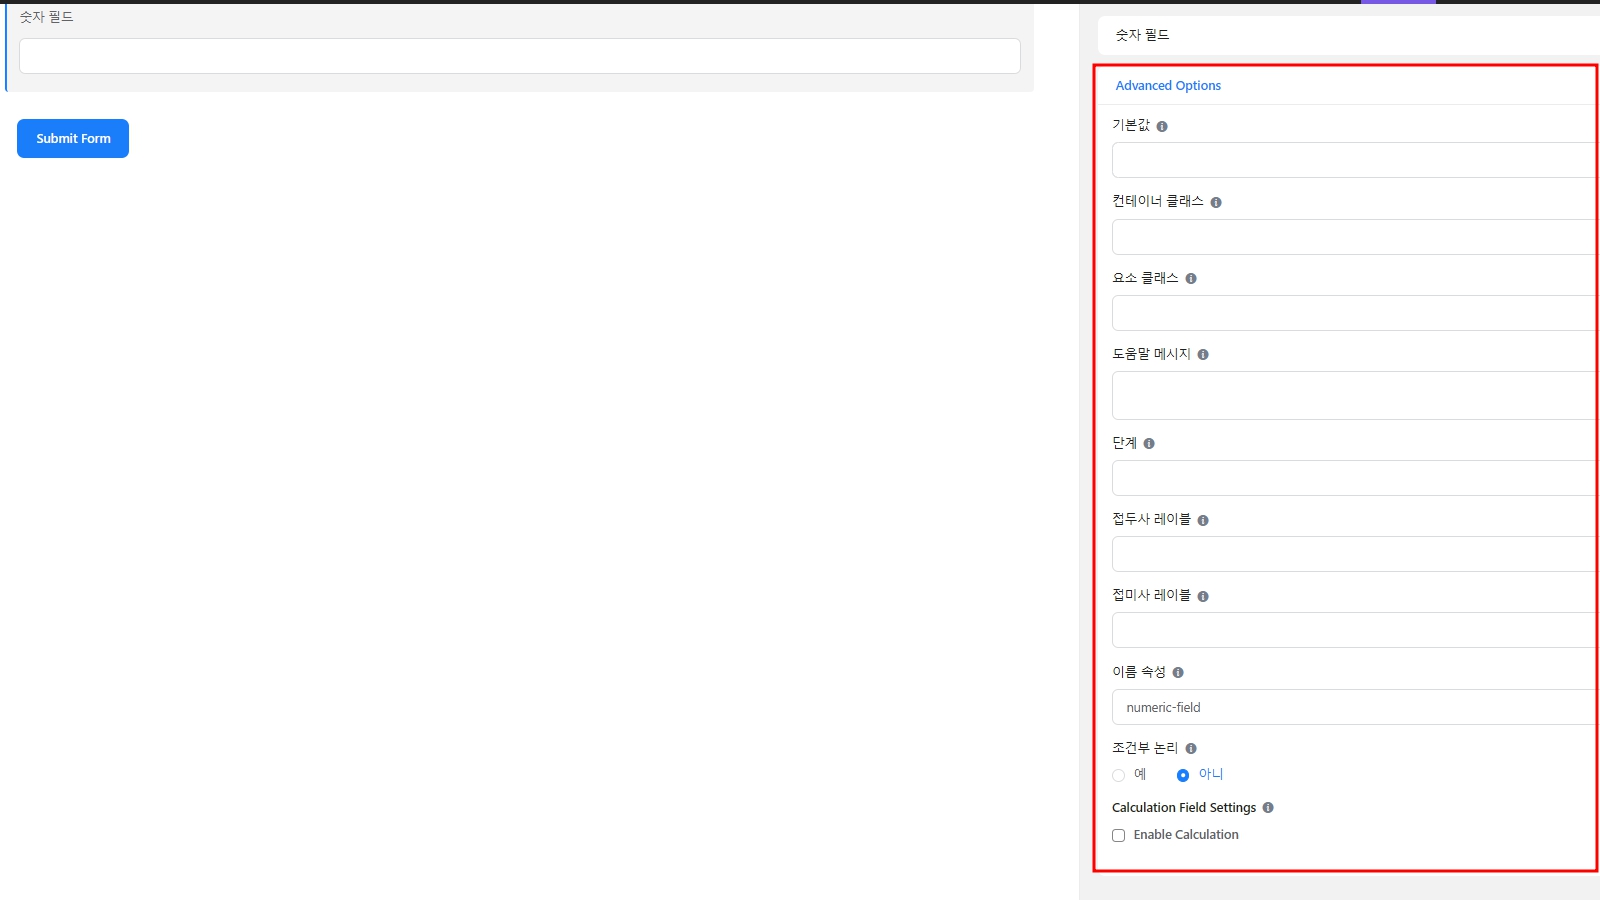Screen dimensions: 1600x900
Task: Focus the 요소 클래스 input field
Action: coord(1356,313)
